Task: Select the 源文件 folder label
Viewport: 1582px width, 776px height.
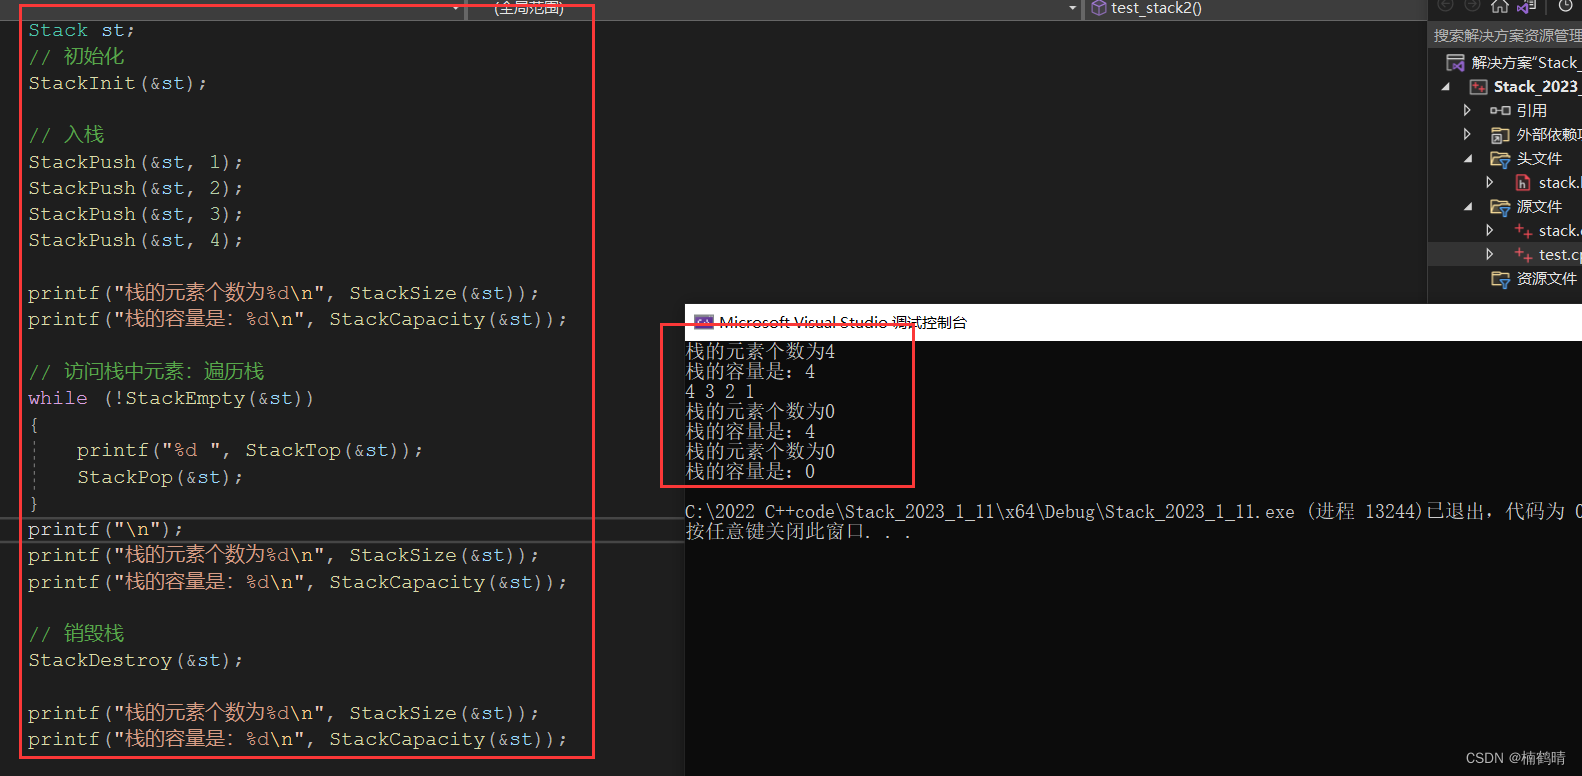Action: point(1539,207)
